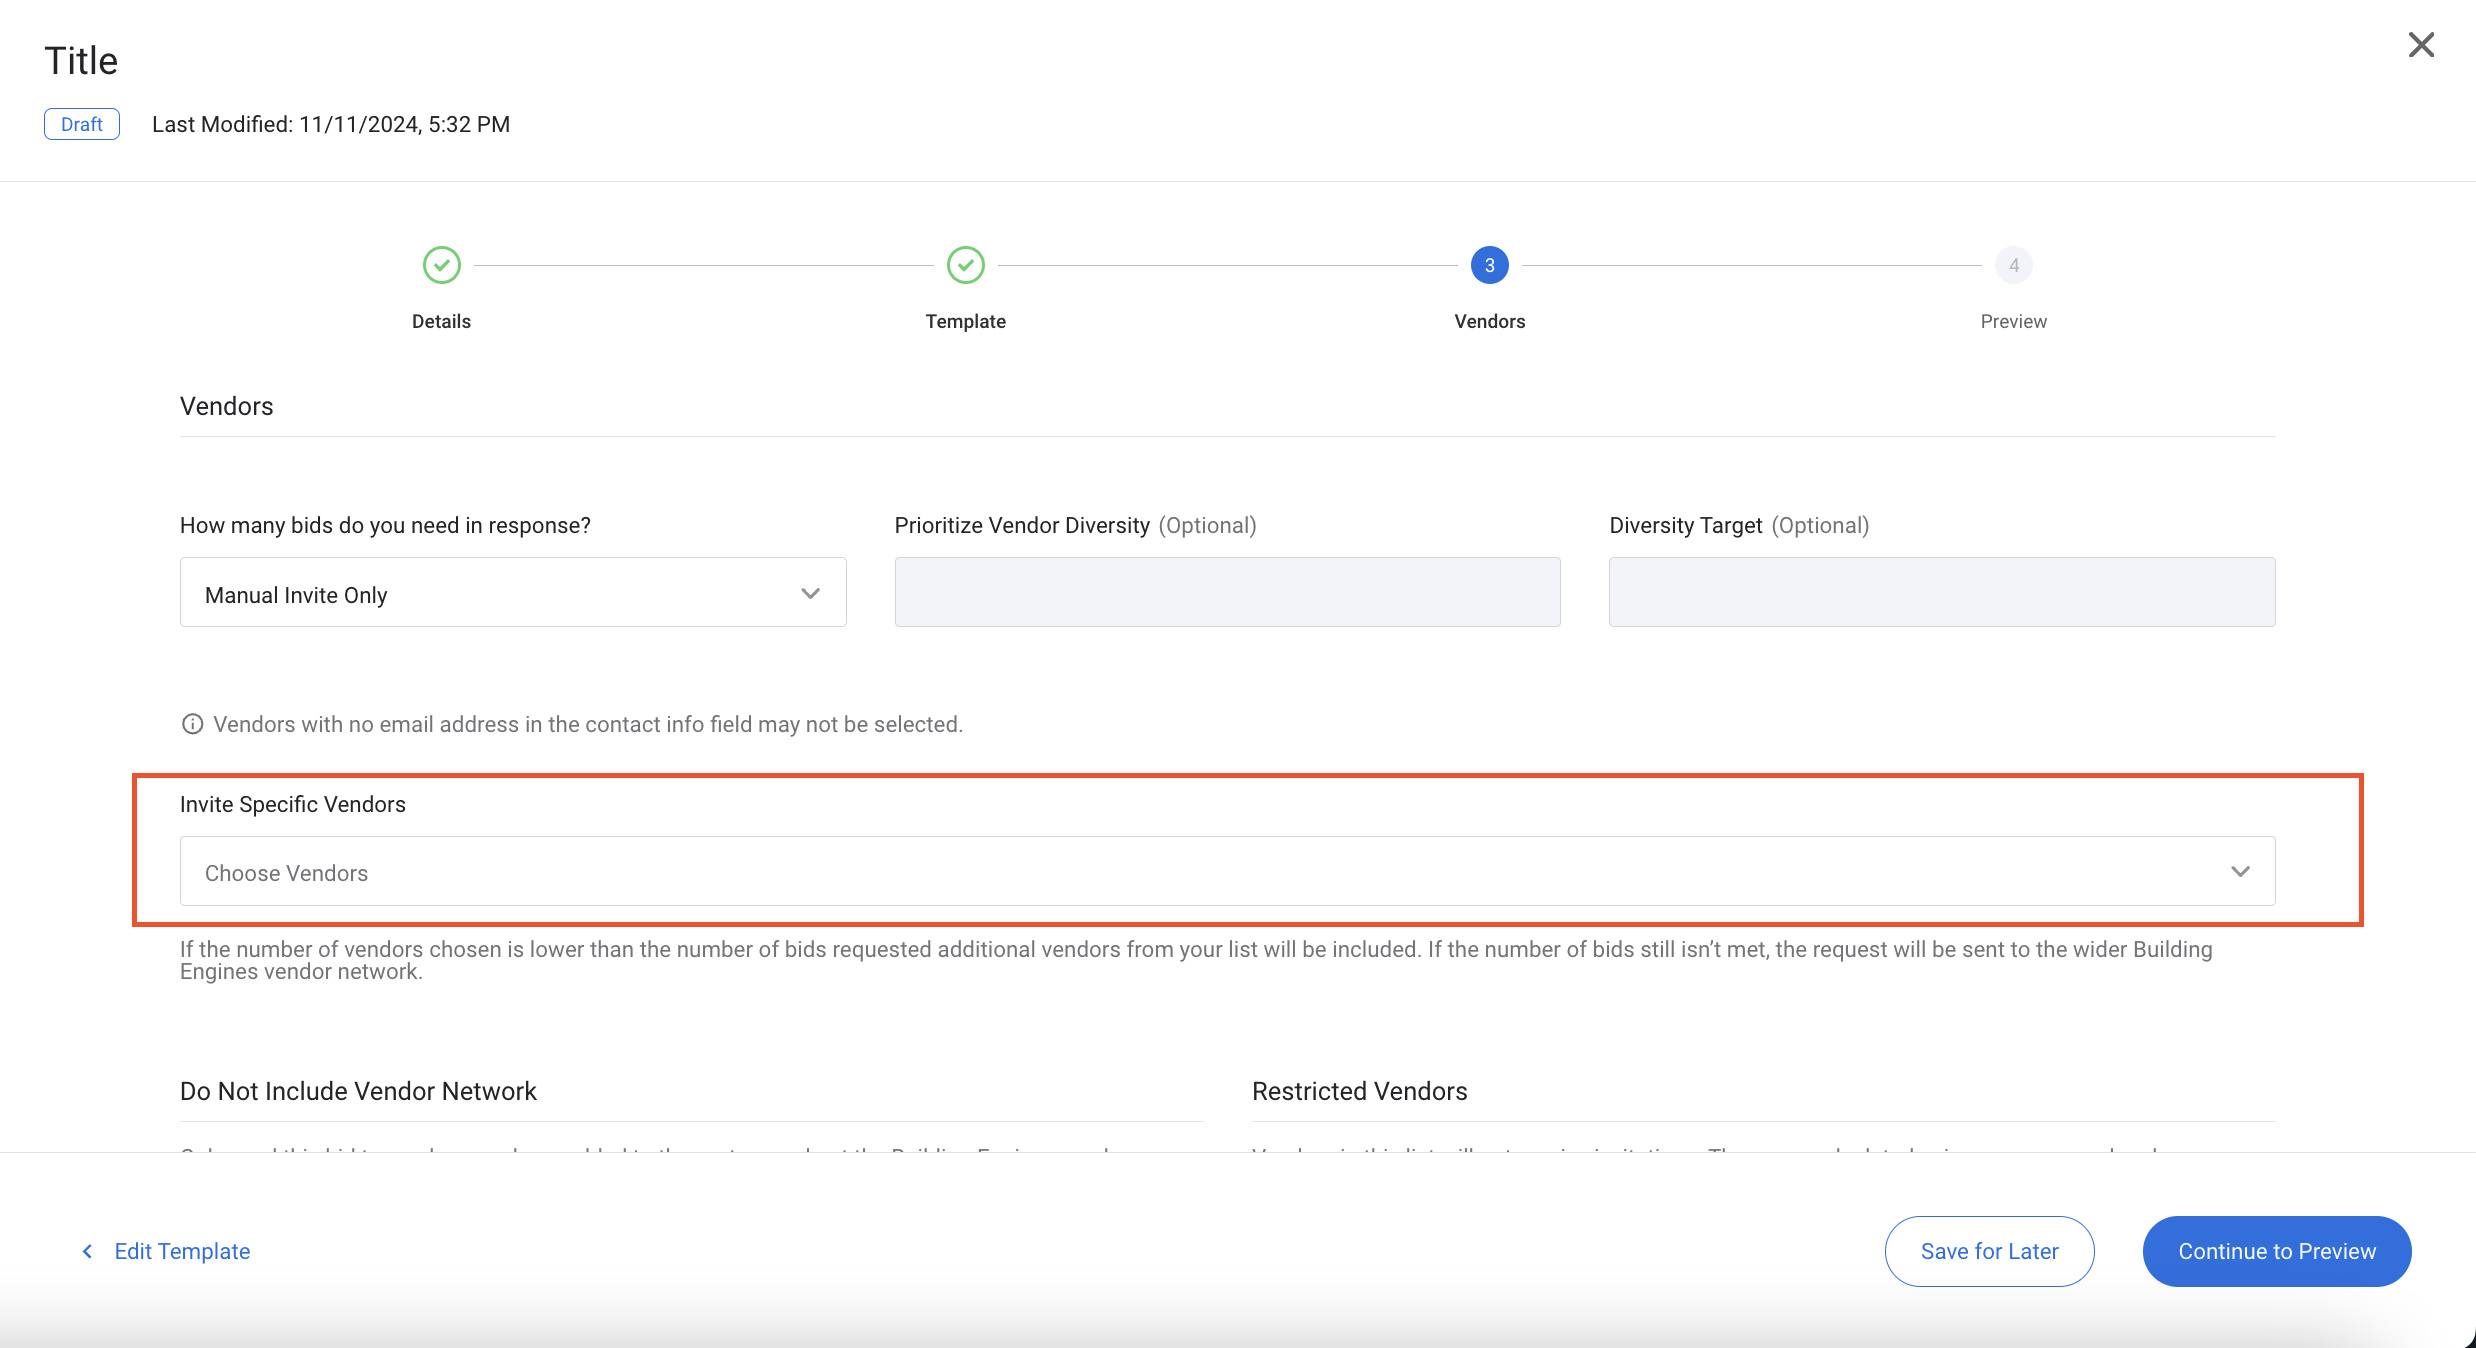Image resolution: width=2476 pixels, height=1348 pixels.
Task: Click the step 4 Preview circle
Action: (2013, 265)
